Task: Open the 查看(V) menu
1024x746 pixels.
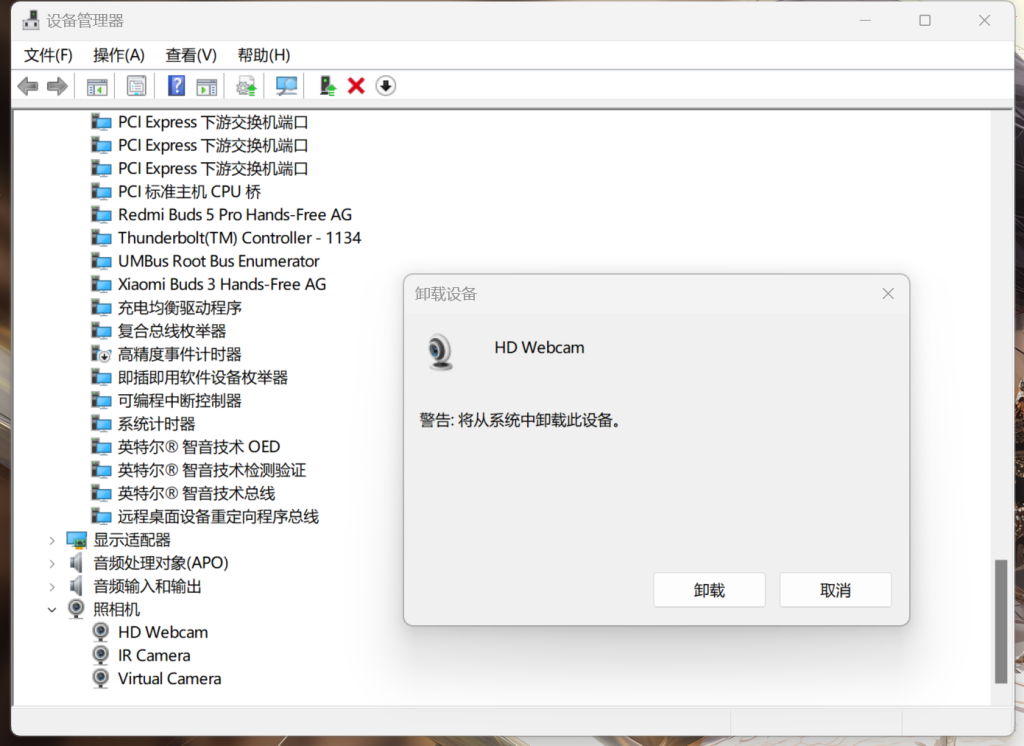Action: pos(191,55)
